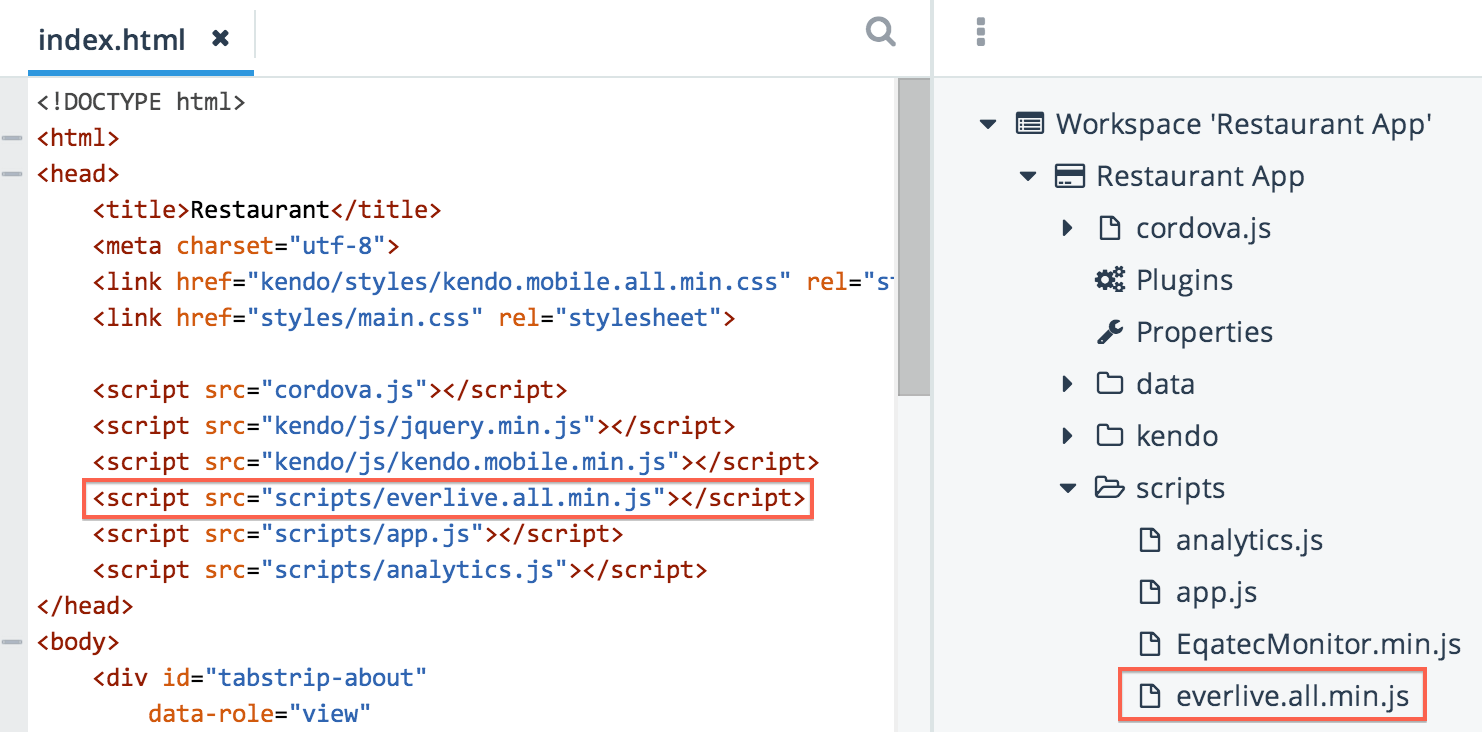Click the closing </head> tag

[x=85, y=606]
